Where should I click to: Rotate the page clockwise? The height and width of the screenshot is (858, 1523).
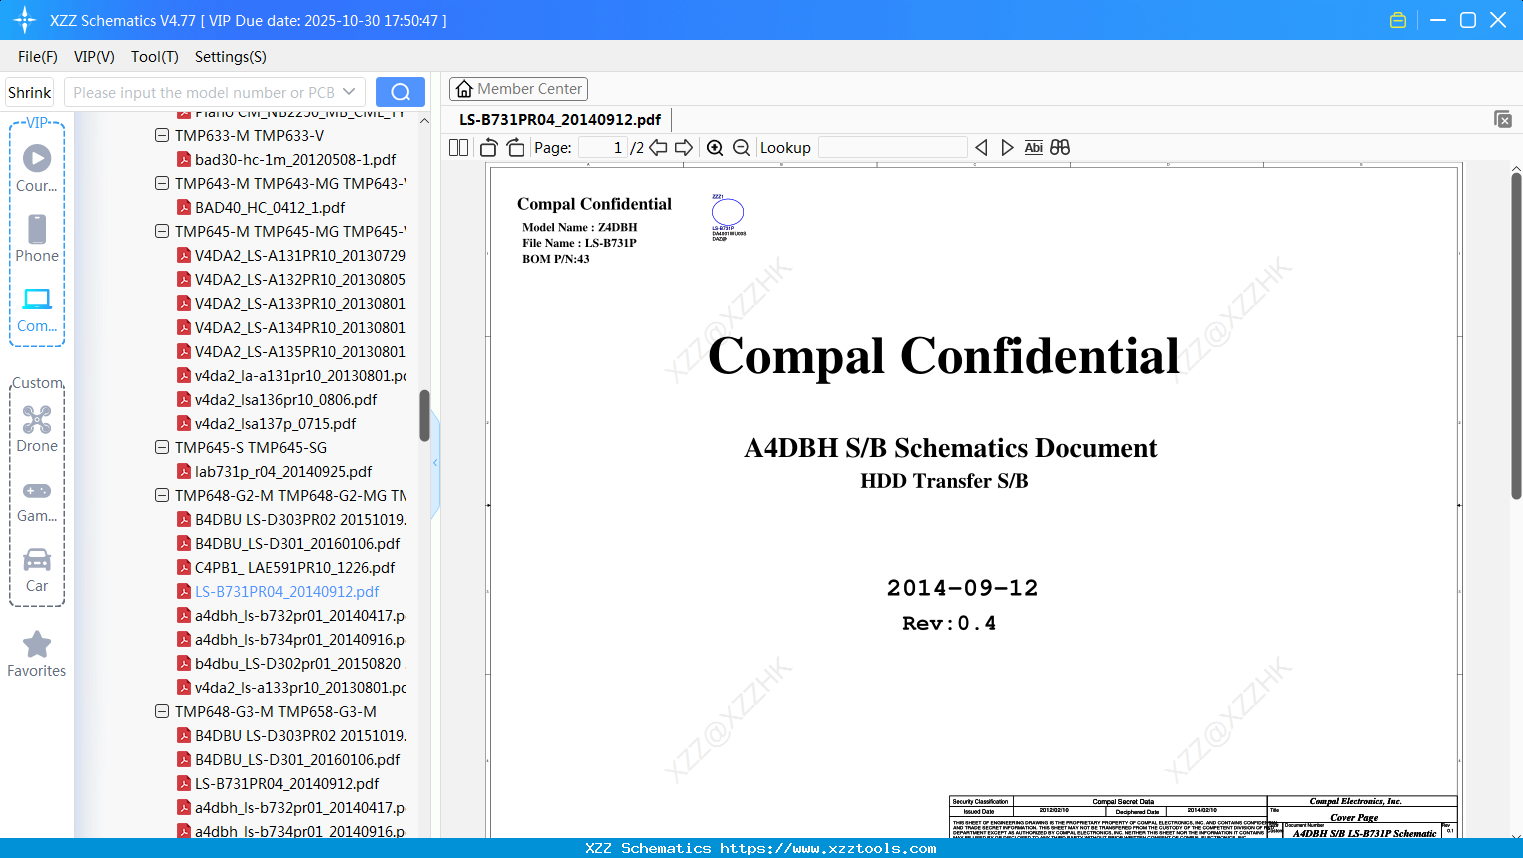515,148
